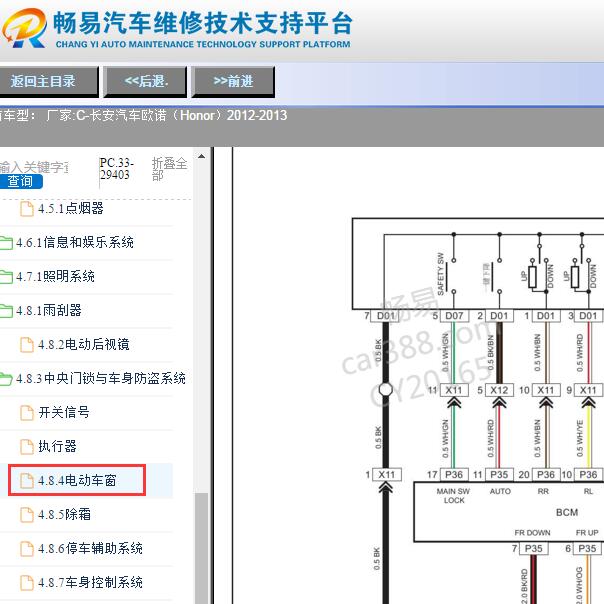The width and height of the screenshot is (604, 604).
Task: Click the open folder icon of 4.8.3
Action: [6, 379]
